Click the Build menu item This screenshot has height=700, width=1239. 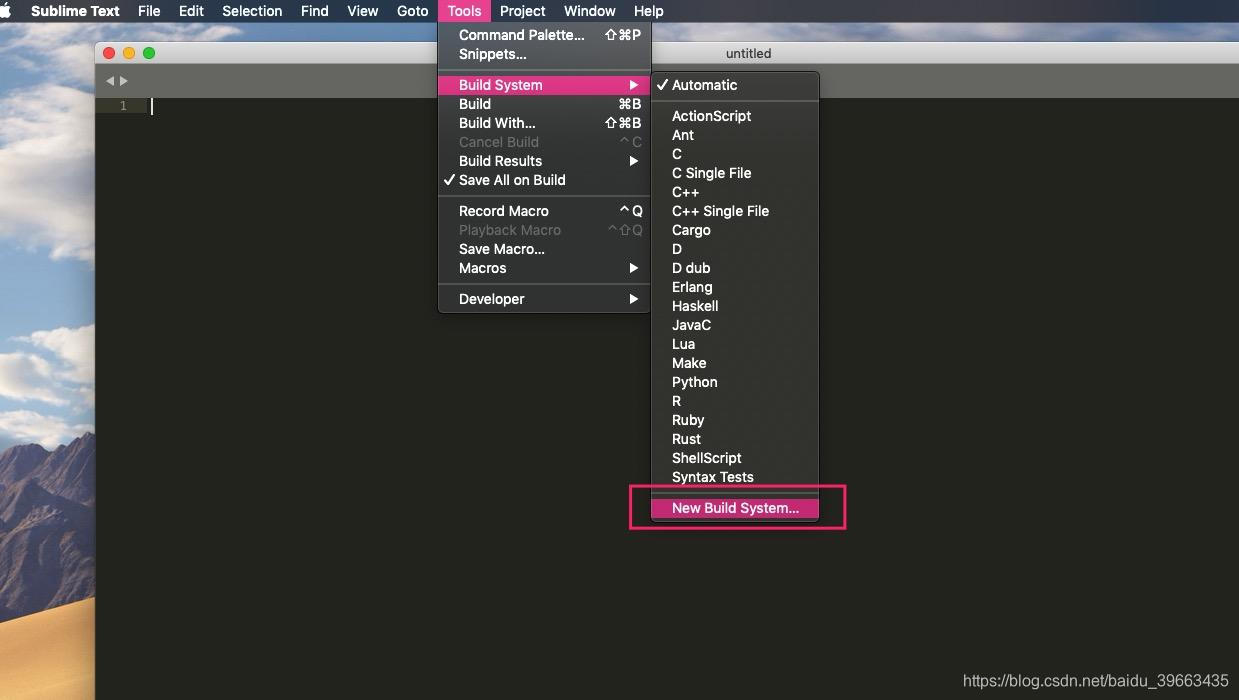544,104
